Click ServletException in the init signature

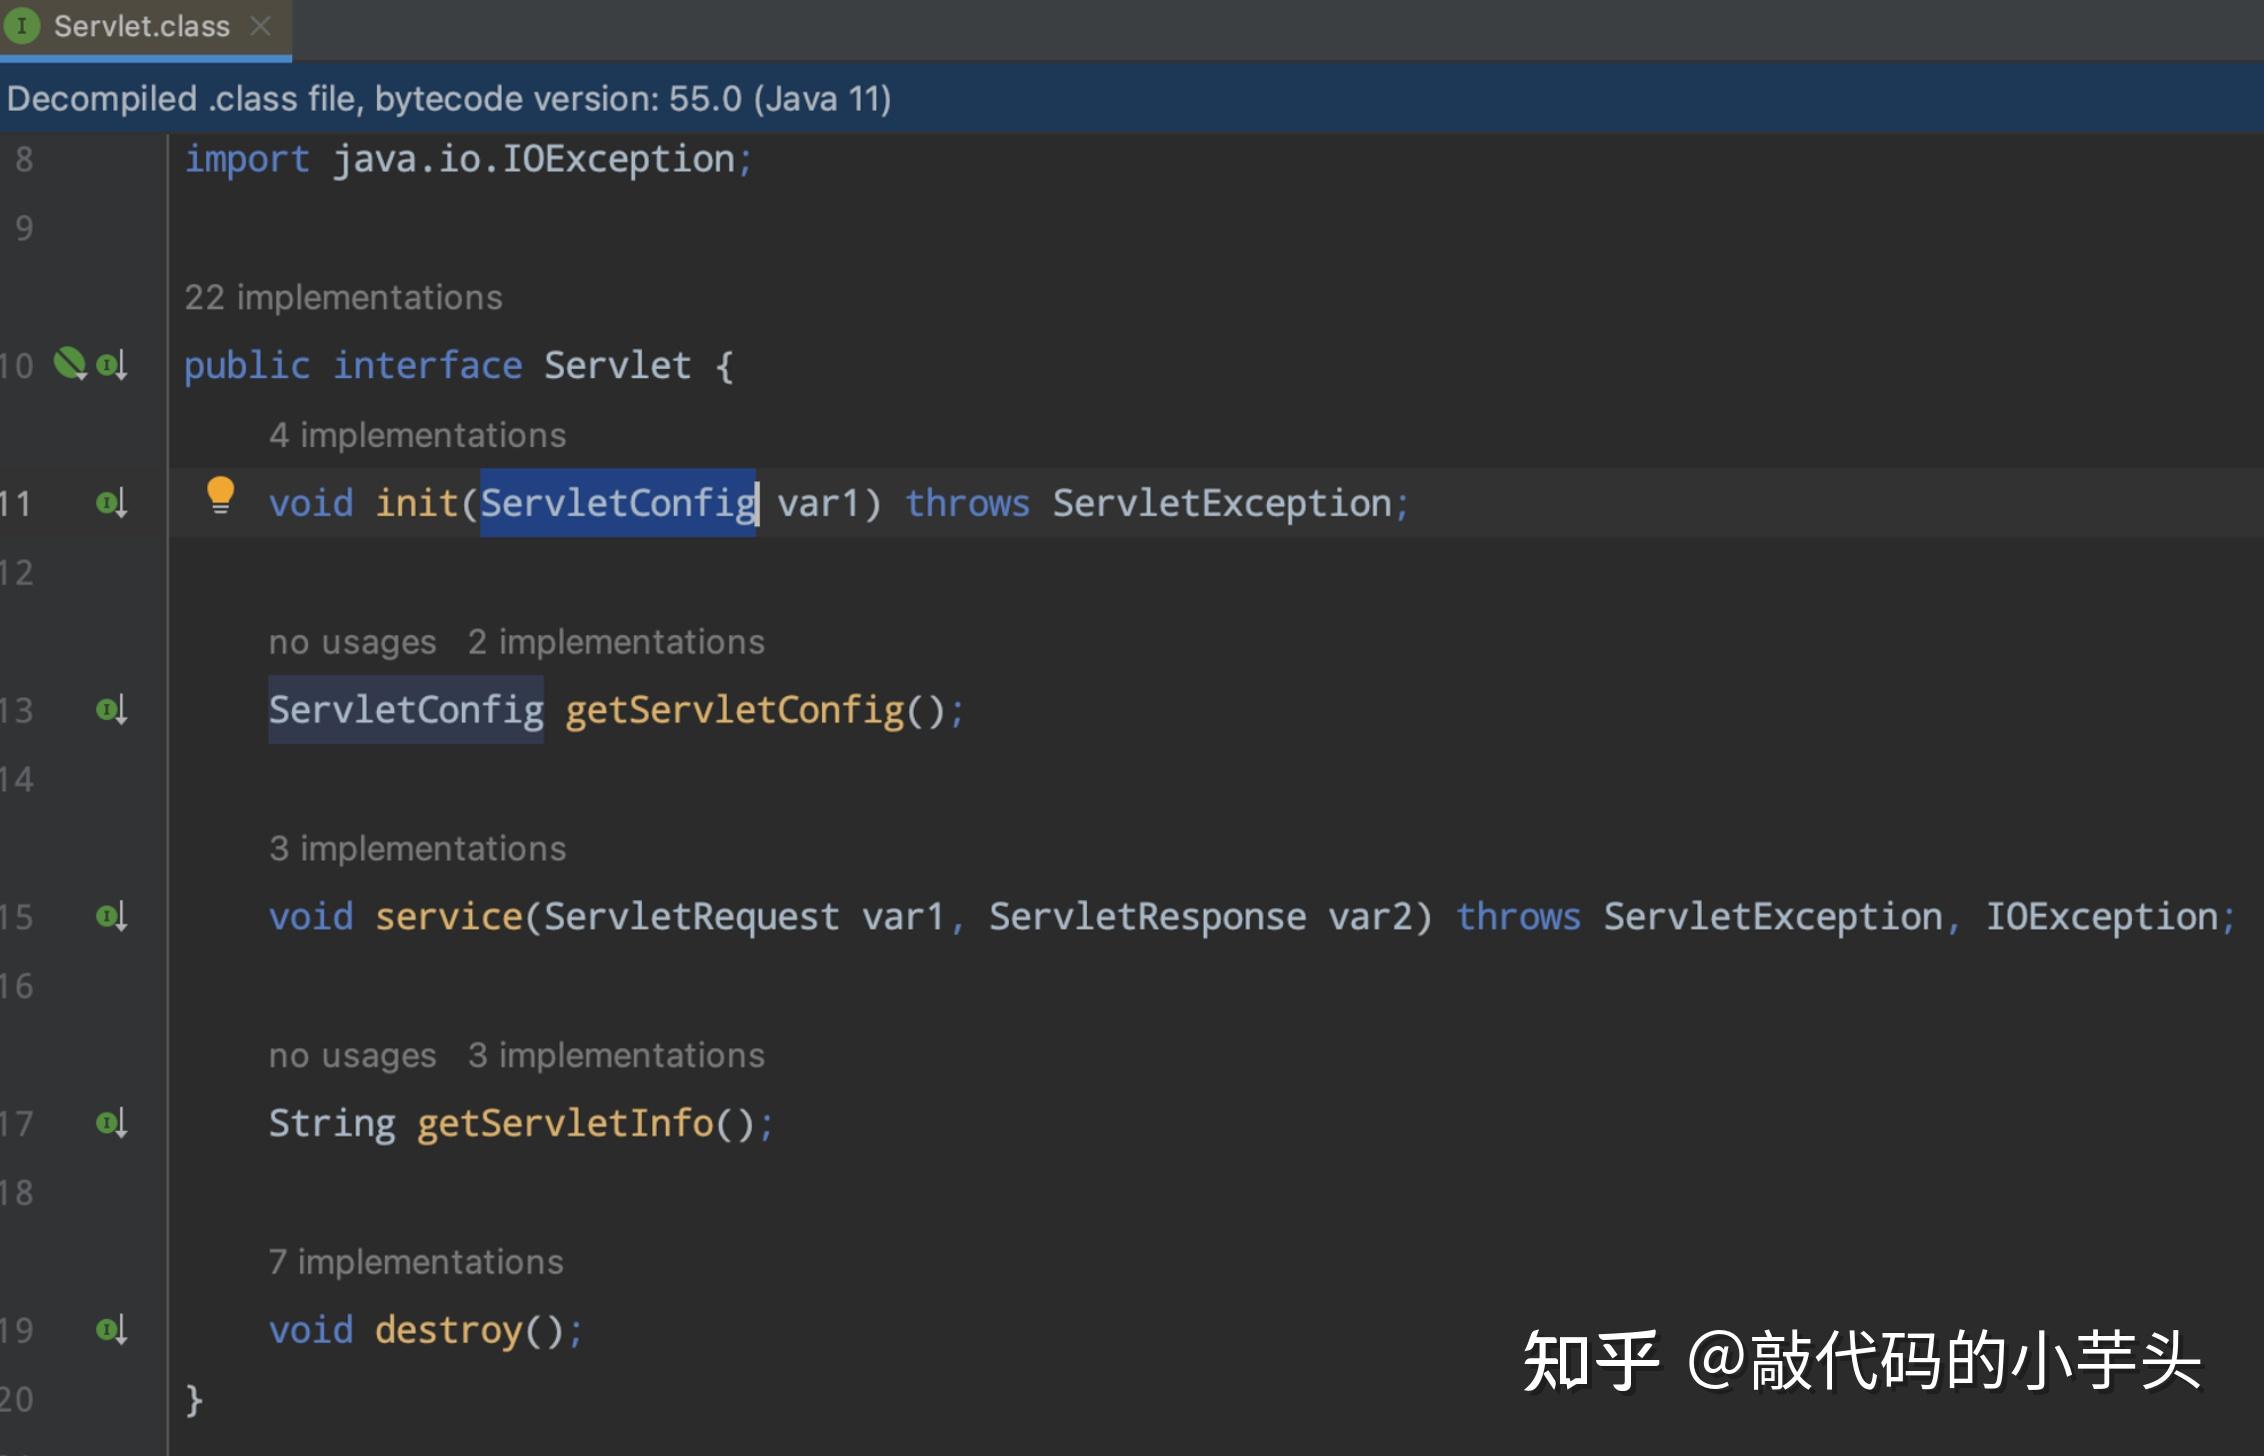[1222, 503]
